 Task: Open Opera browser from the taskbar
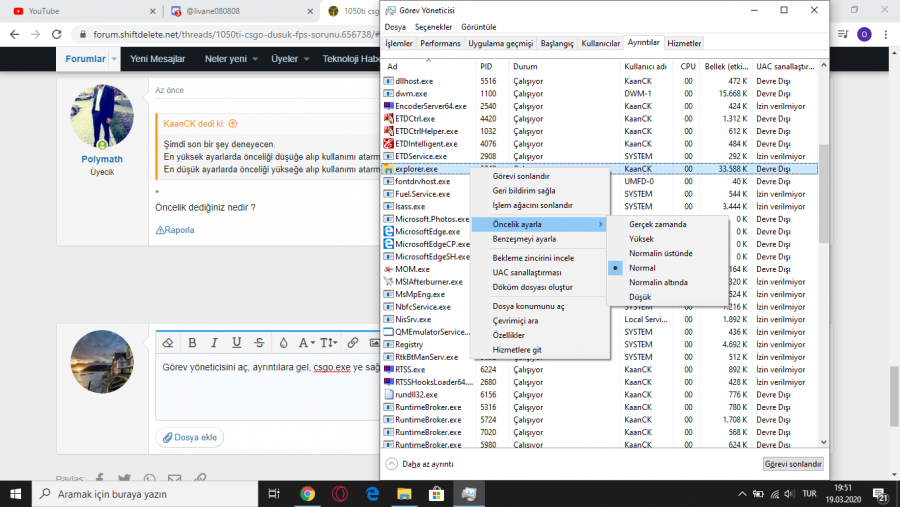(x=339, y=494)
